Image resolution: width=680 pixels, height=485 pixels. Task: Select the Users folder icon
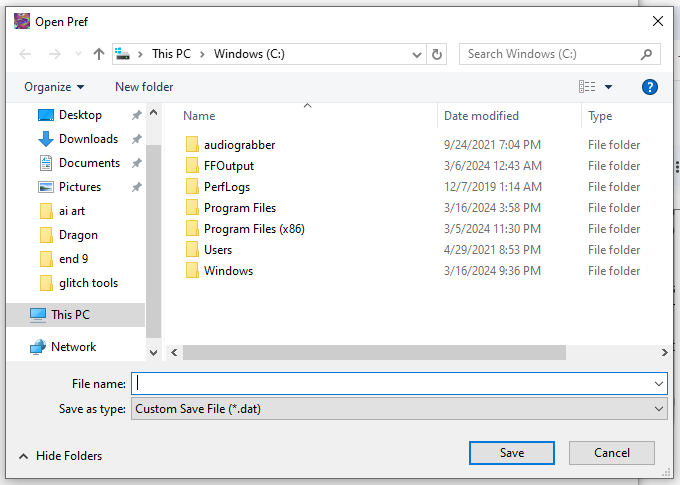(192, 249)
